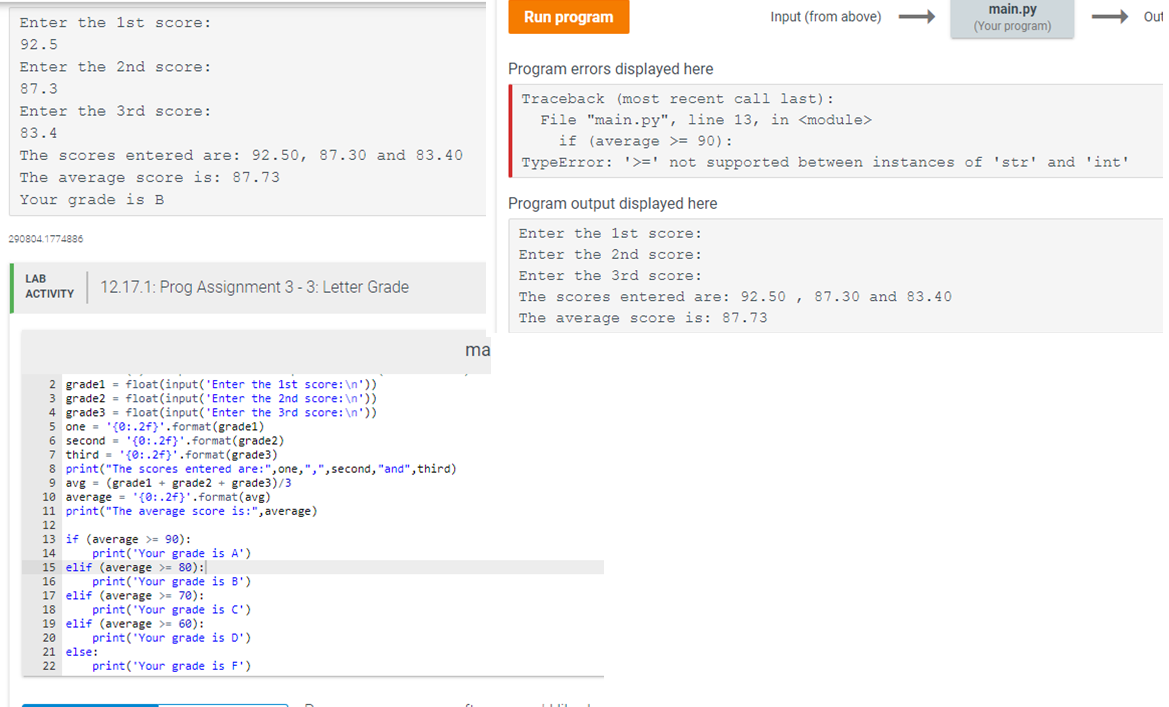
Task: Click the arrow after Input (from above)
Action: pos(916,16)
